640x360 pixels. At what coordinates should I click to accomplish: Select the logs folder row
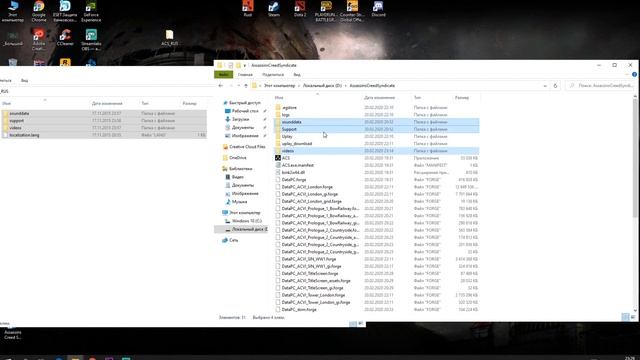pyautogui.click(x=376, y=115)
